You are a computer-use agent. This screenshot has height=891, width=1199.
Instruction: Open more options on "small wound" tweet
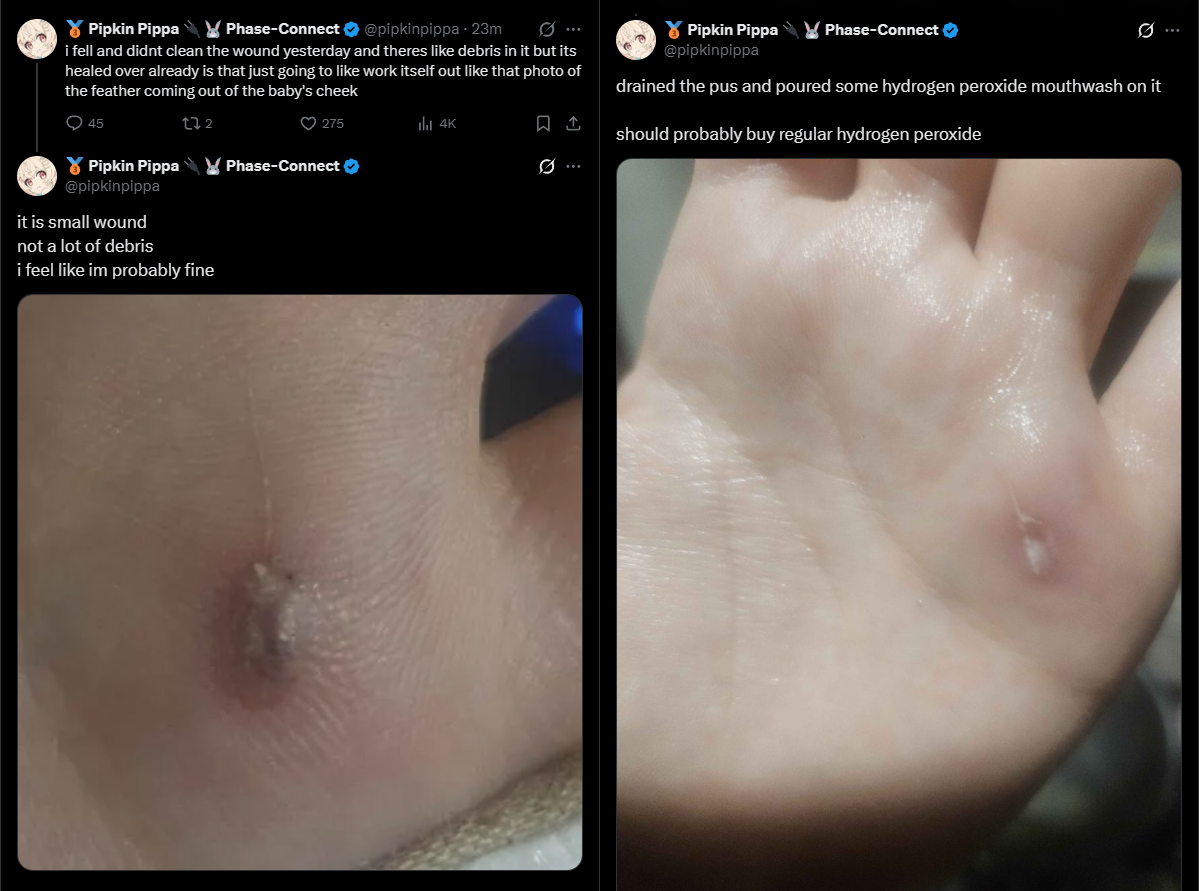pyautogui.click(x=574, y=166)
